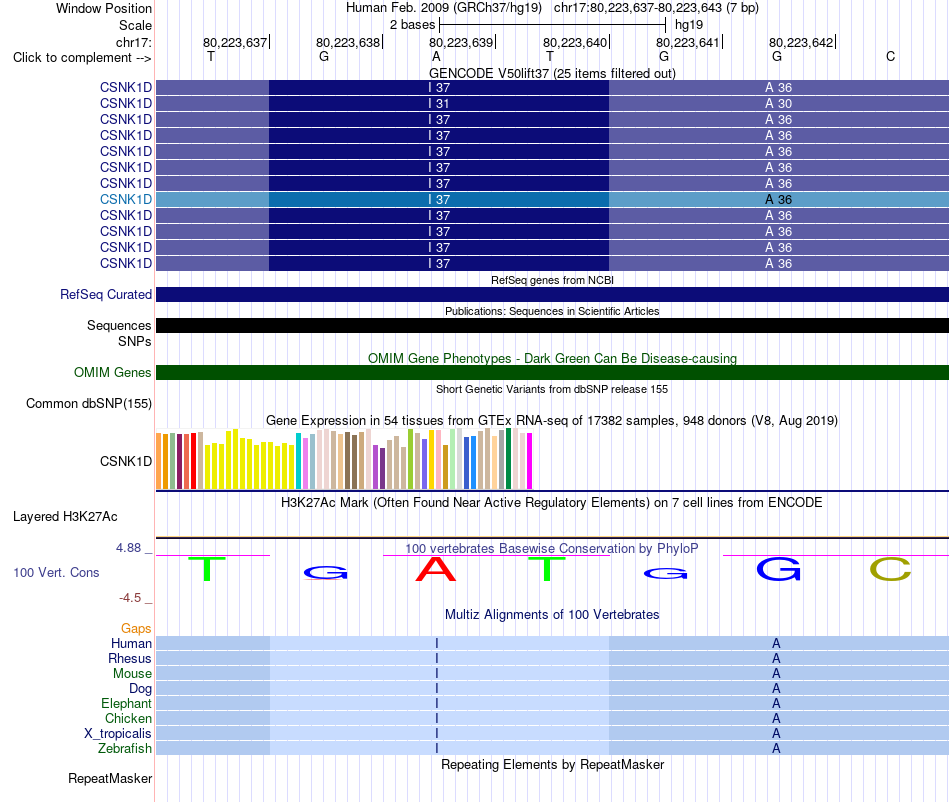Select the 'A 30' codon in GENCODE track
Image resolution: width=950 pixels, height=802 pixels.
[779, 104]
